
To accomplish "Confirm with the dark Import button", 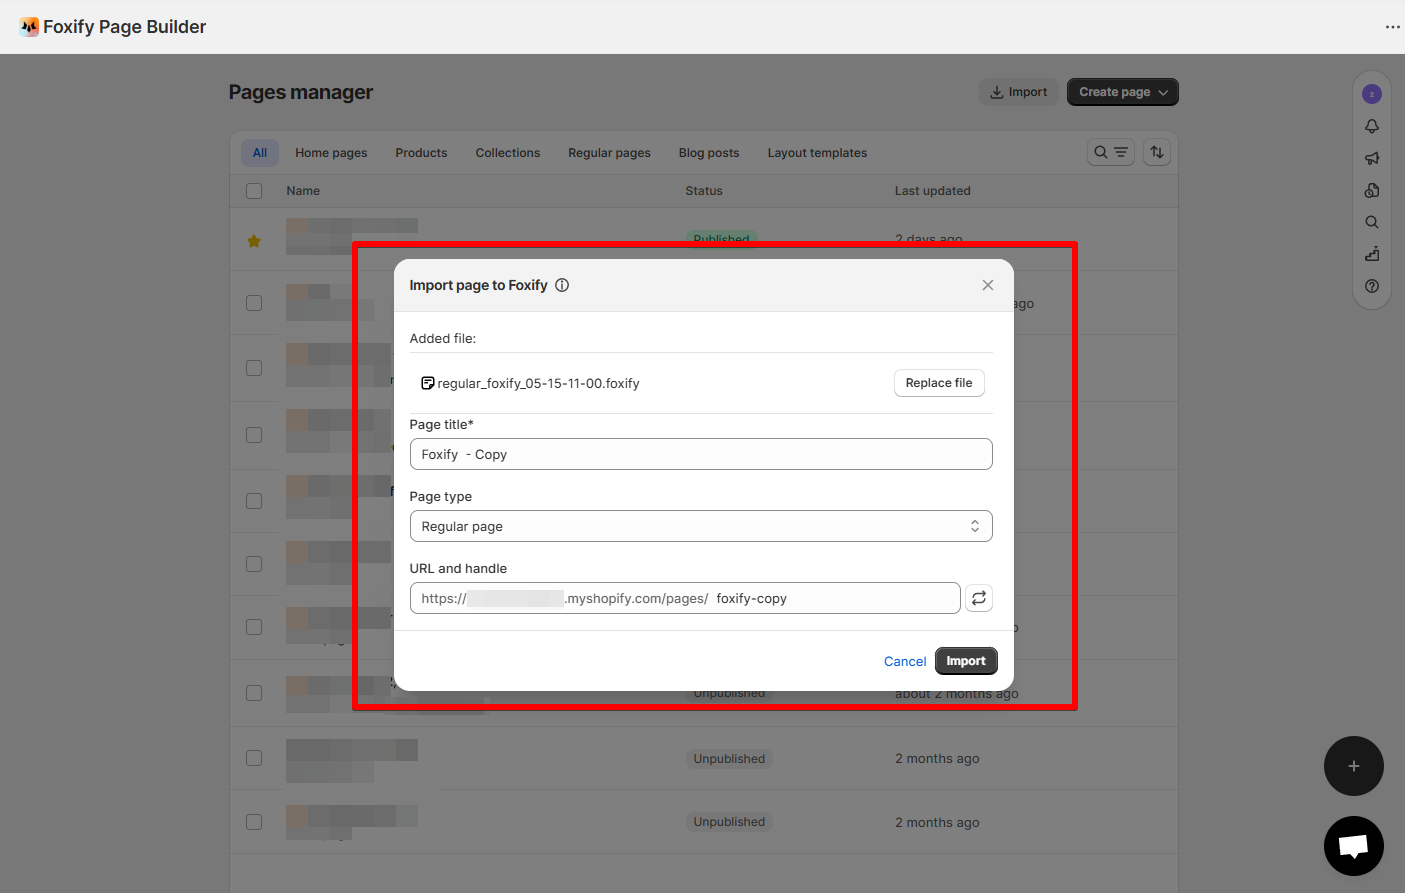I will click(x=966, y=661).
